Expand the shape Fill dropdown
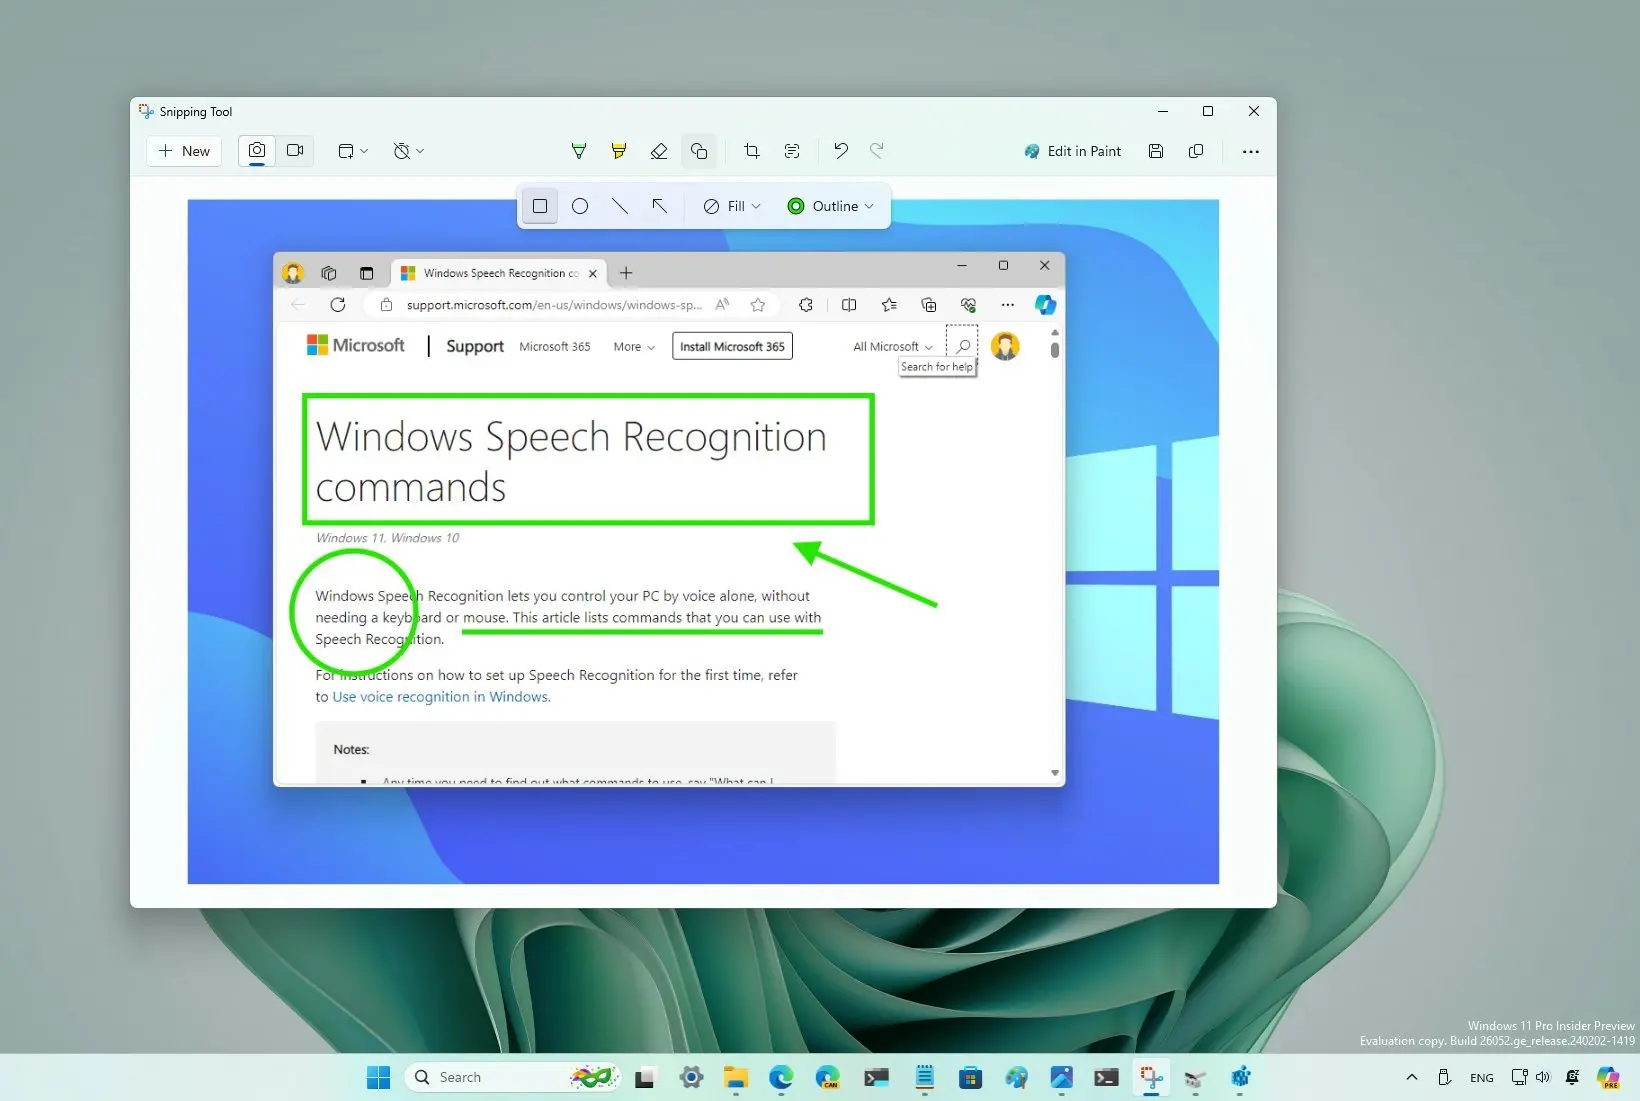Image resolution: width=1640 pixels, height=1101 pixels. coord(732,206)
